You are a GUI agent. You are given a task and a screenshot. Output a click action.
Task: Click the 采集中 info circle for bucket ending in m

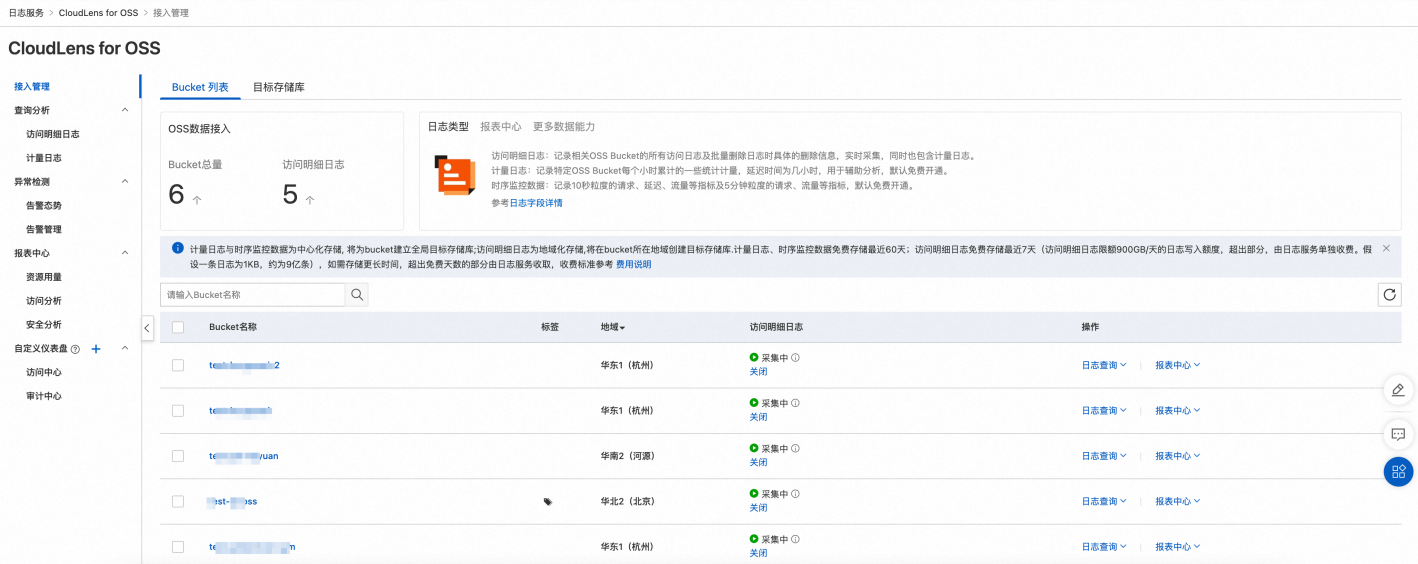[x=795, y=539]
